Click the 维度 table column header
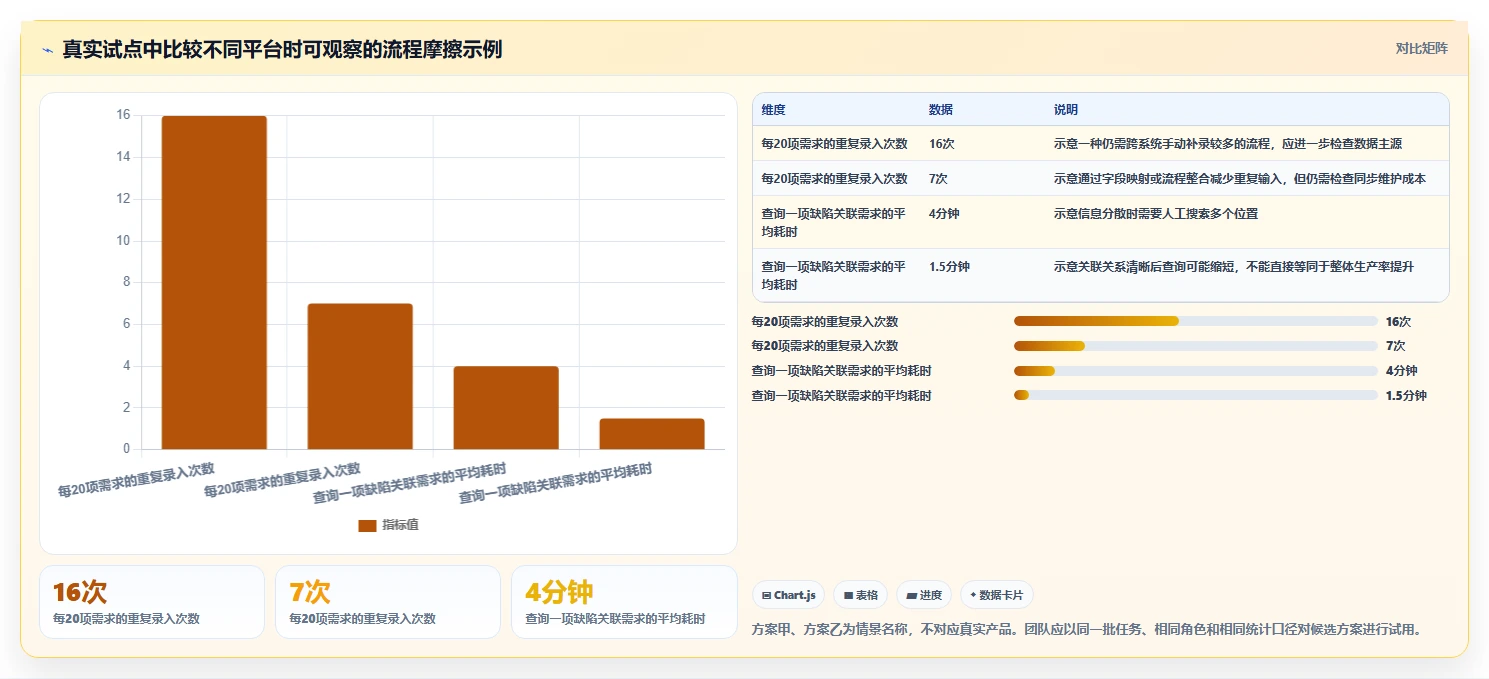The width and height of the screenshot is (1489, 679). coord(773,110)
